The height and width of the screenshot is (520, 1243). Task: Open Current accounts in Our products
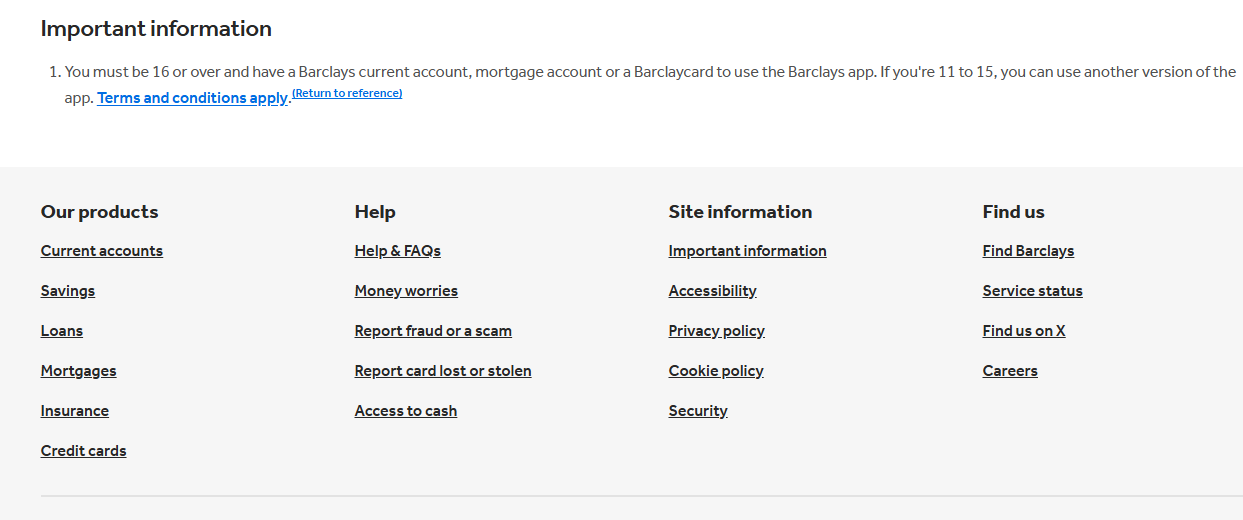coord(102,251)
